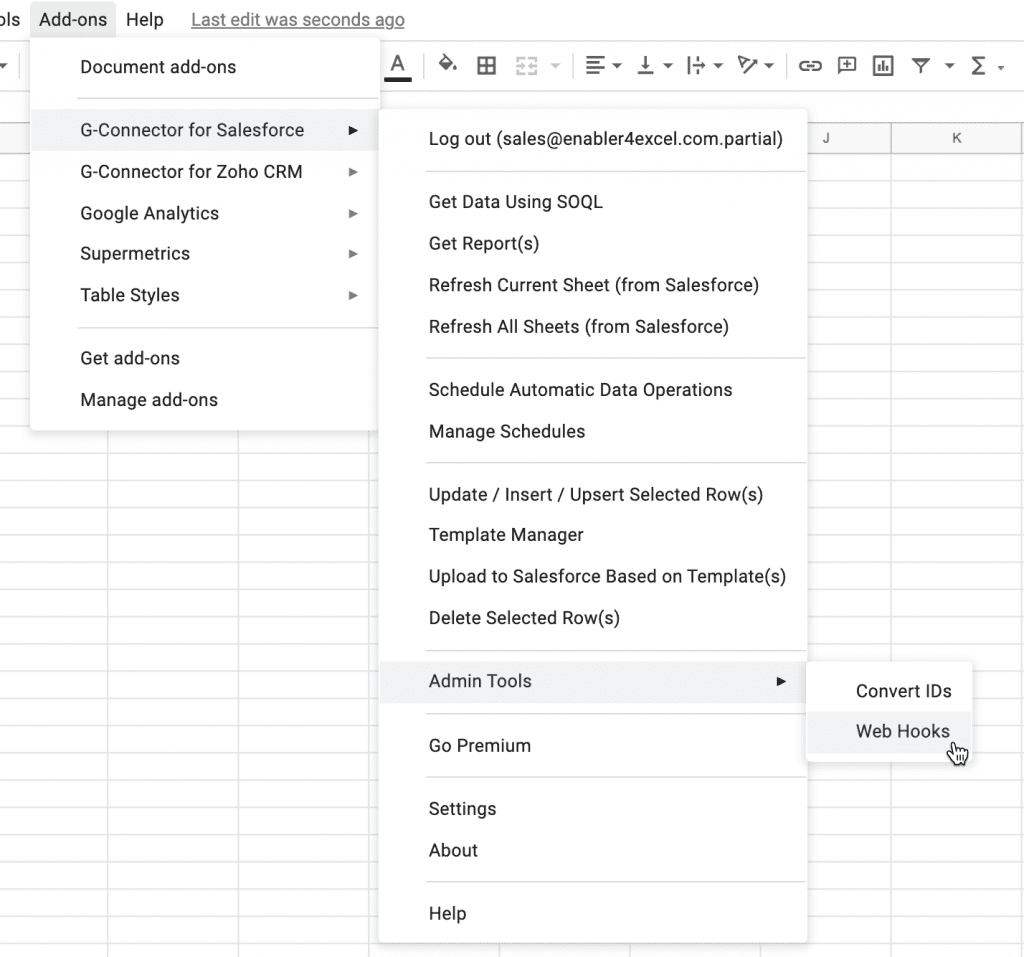The width and height of the screenshot is (1024, 957).
Task: Select the fill color paint bucket icon
Action: click(446, 66)
